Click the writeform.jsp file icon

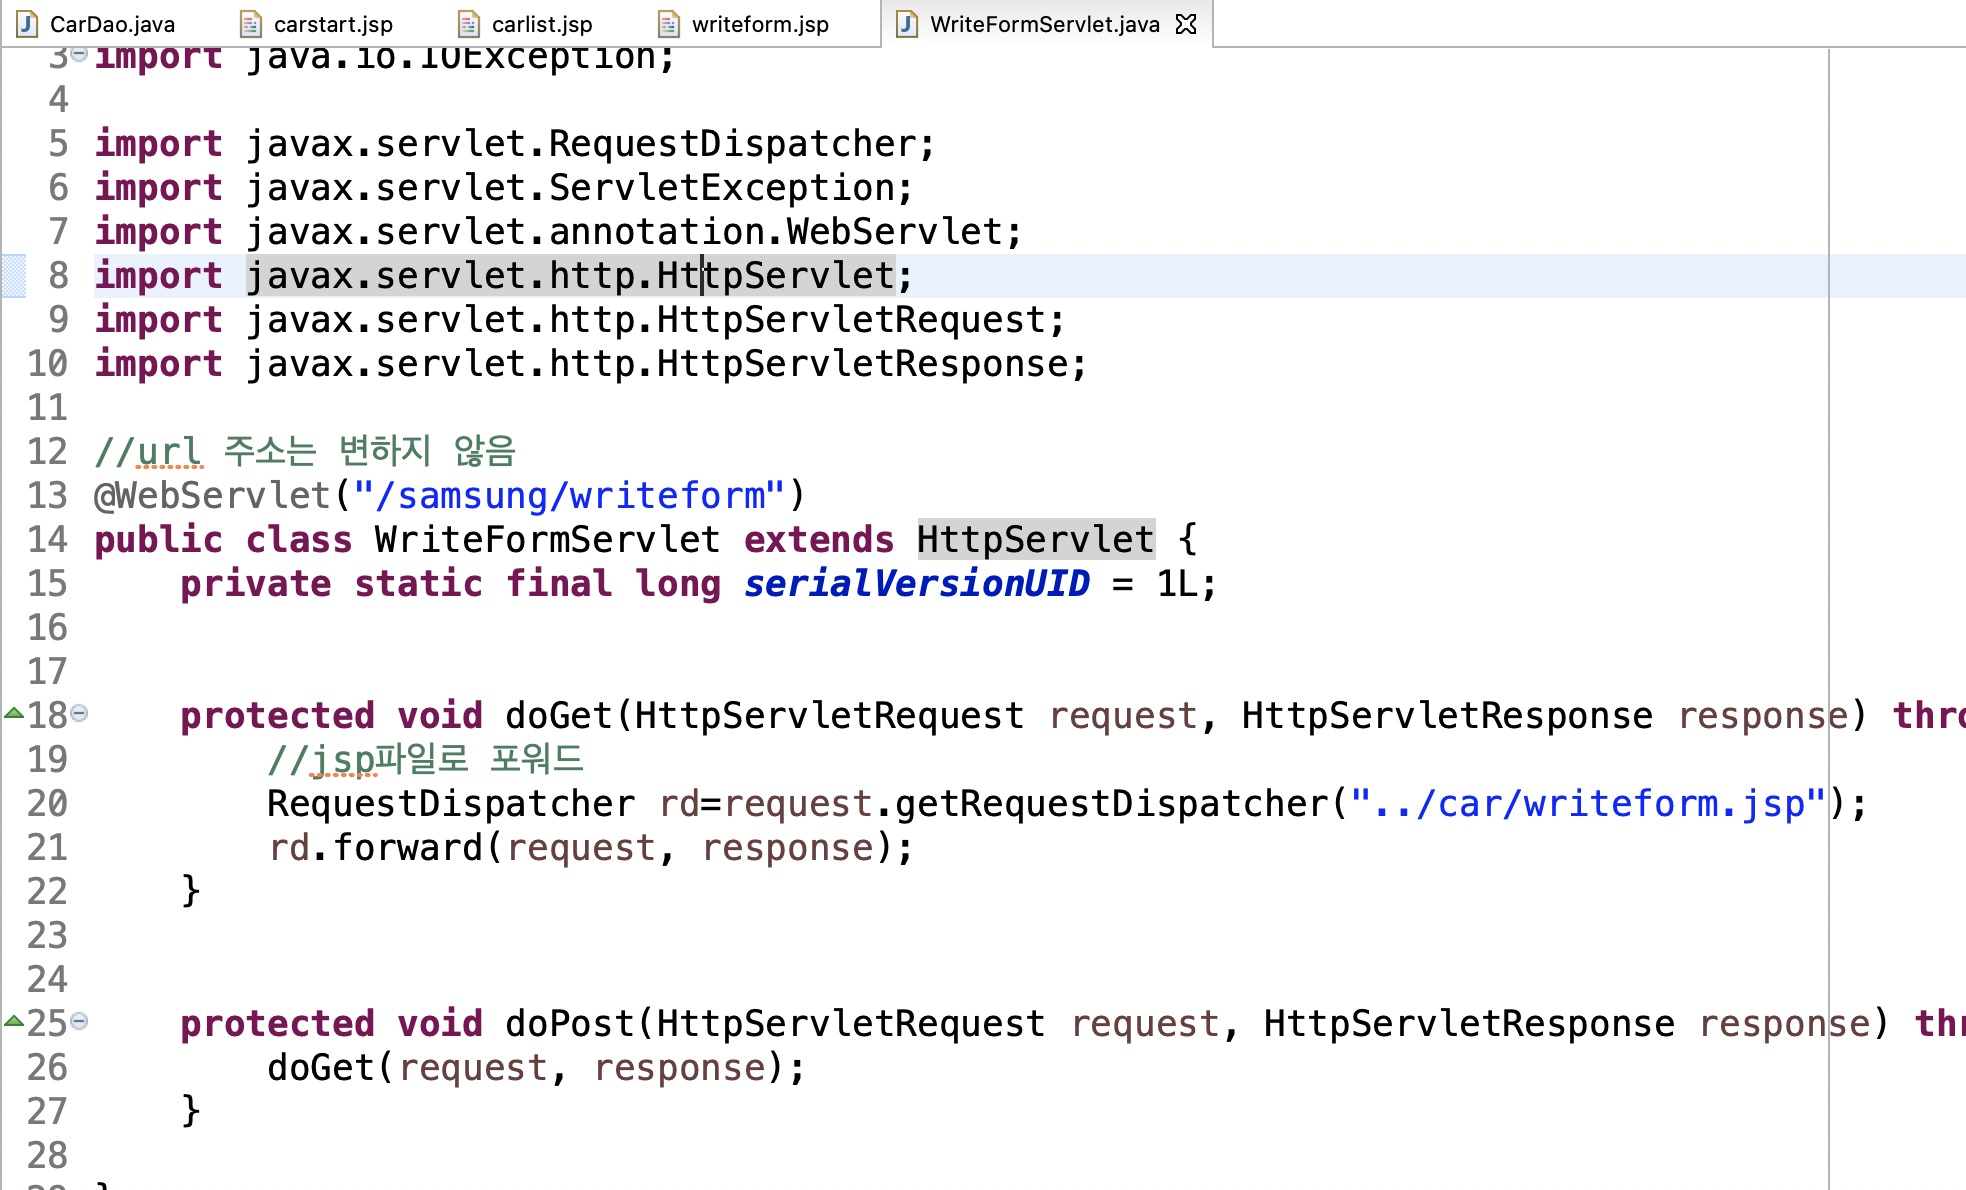click(x=669, y=24)
